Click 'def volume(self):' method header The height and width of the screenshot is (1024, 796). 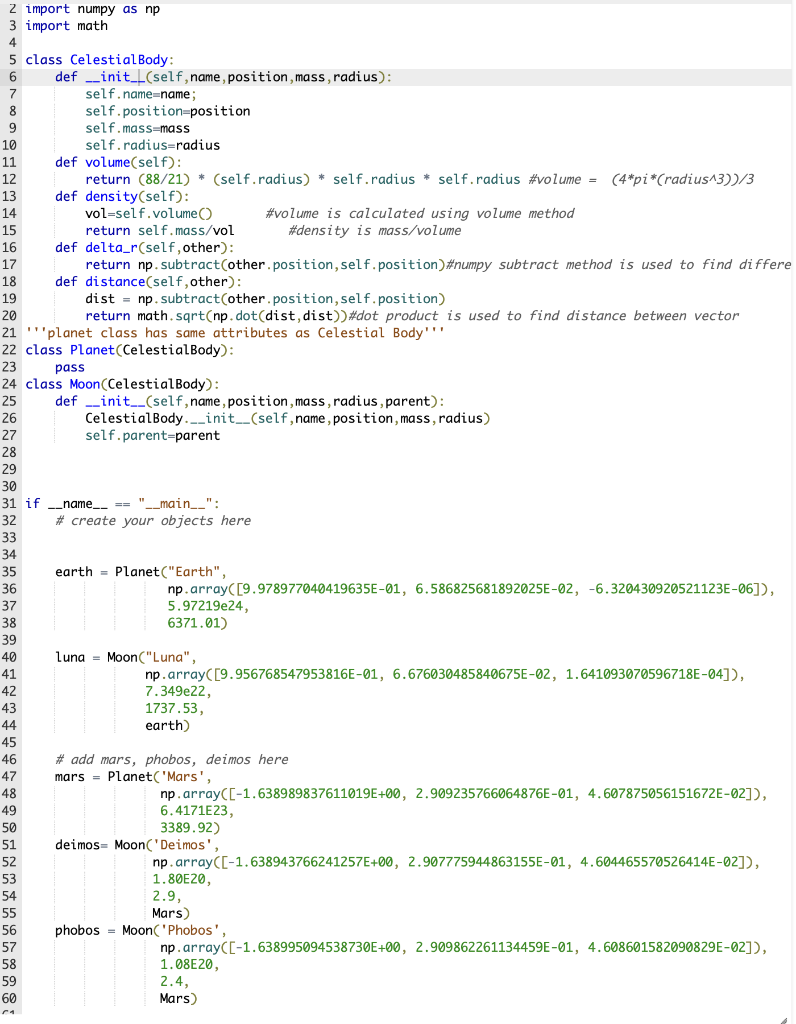click(x=118, y=163)
